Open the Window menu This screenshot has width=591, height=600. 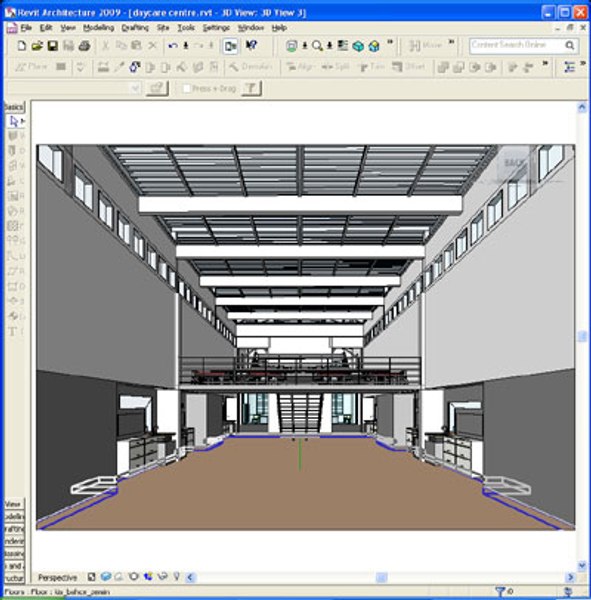pyautogui.click(x=251, y=28)
